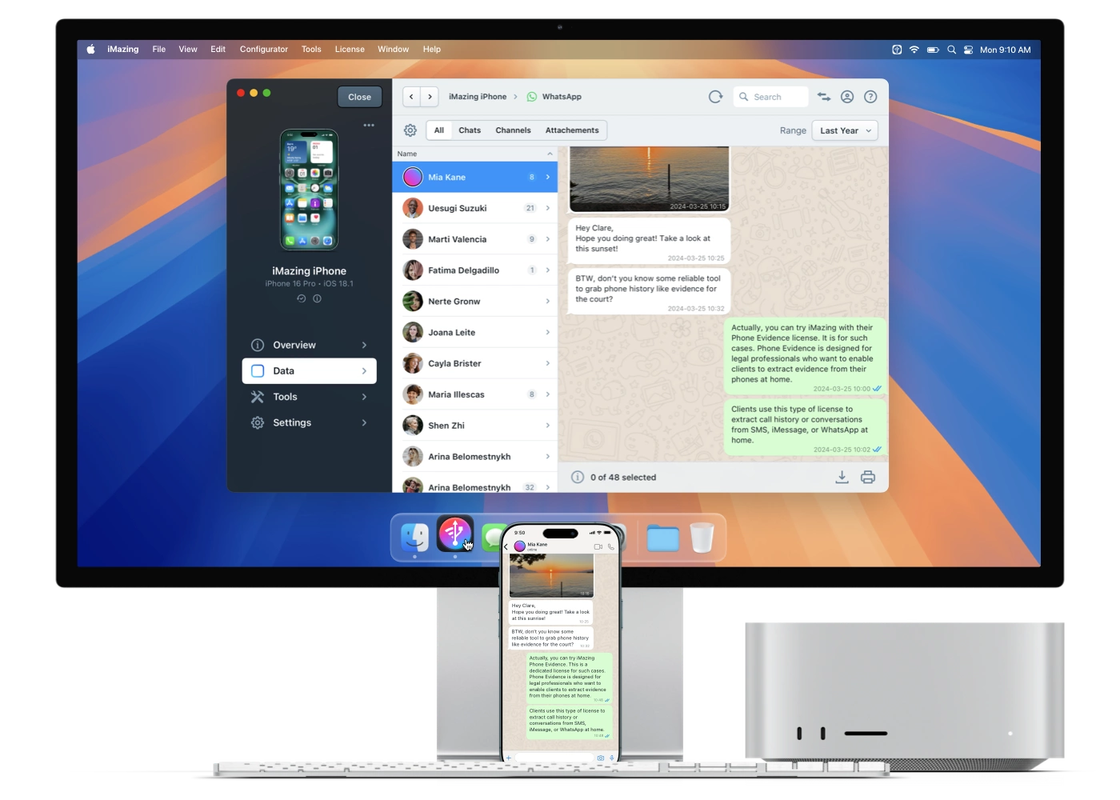This screenshot has height=800, width=1120.
Task: Click the forward navigation arrow in iMazing toolbar
Action: click(429, 96)
